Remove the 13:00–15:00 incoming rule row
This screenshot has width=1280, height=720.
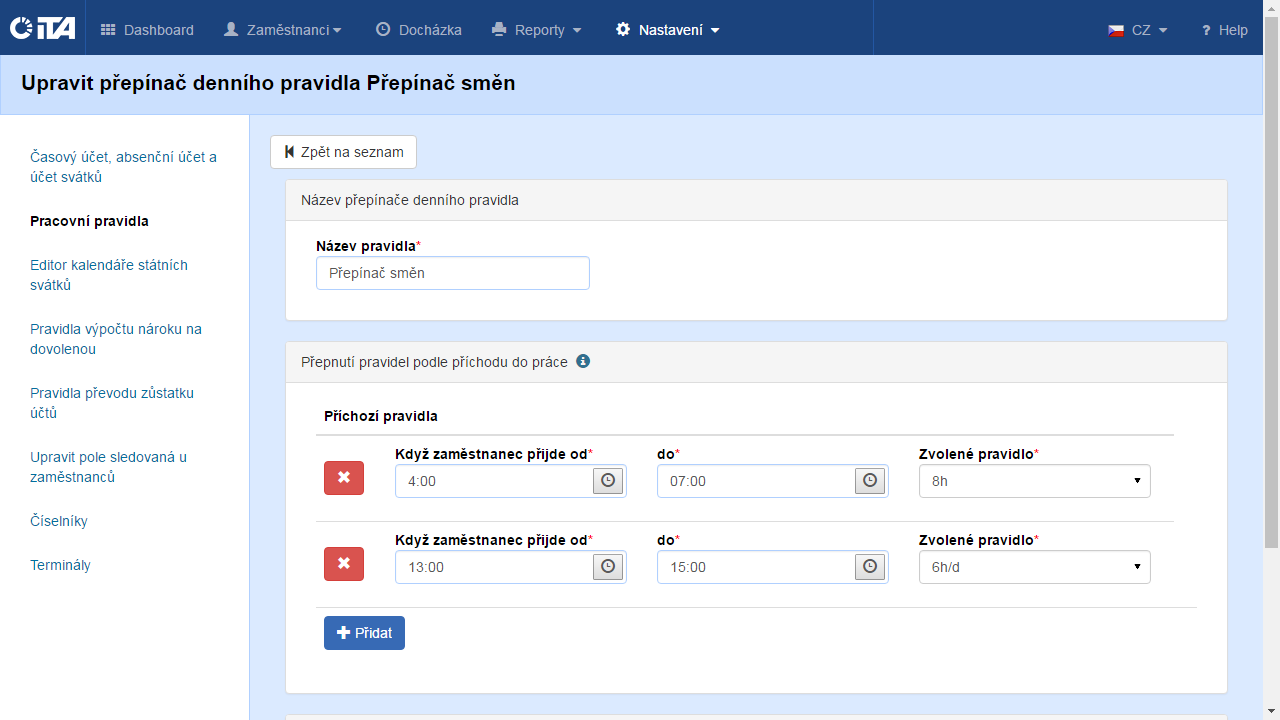click(x=344, y=564)
